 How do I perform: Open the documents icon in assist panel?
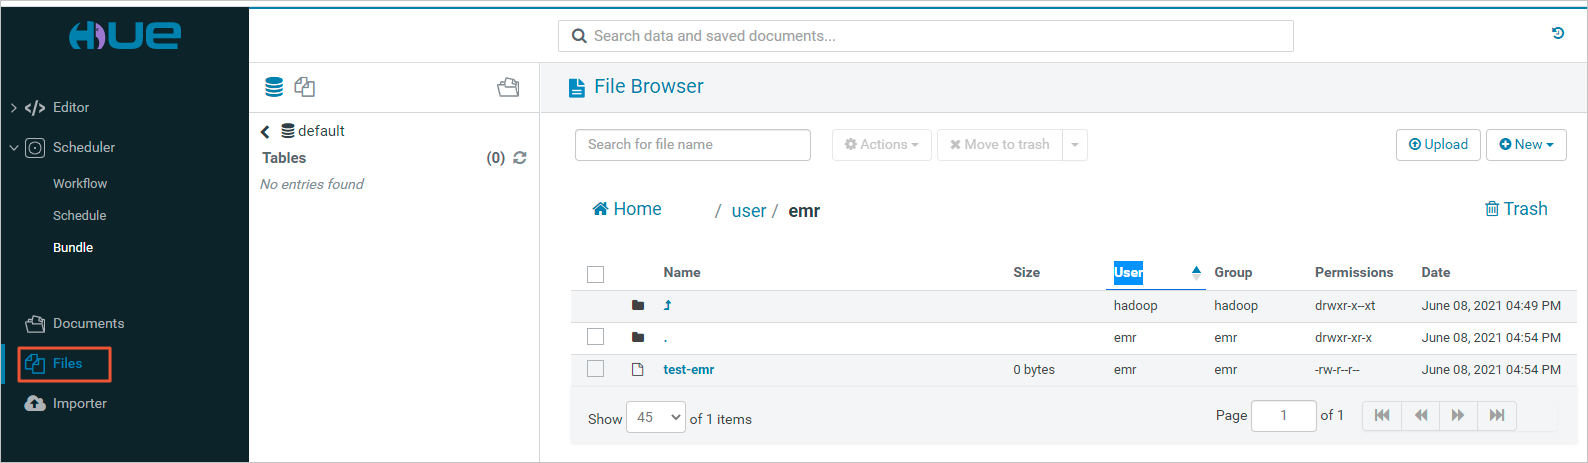tap(508, 87)
